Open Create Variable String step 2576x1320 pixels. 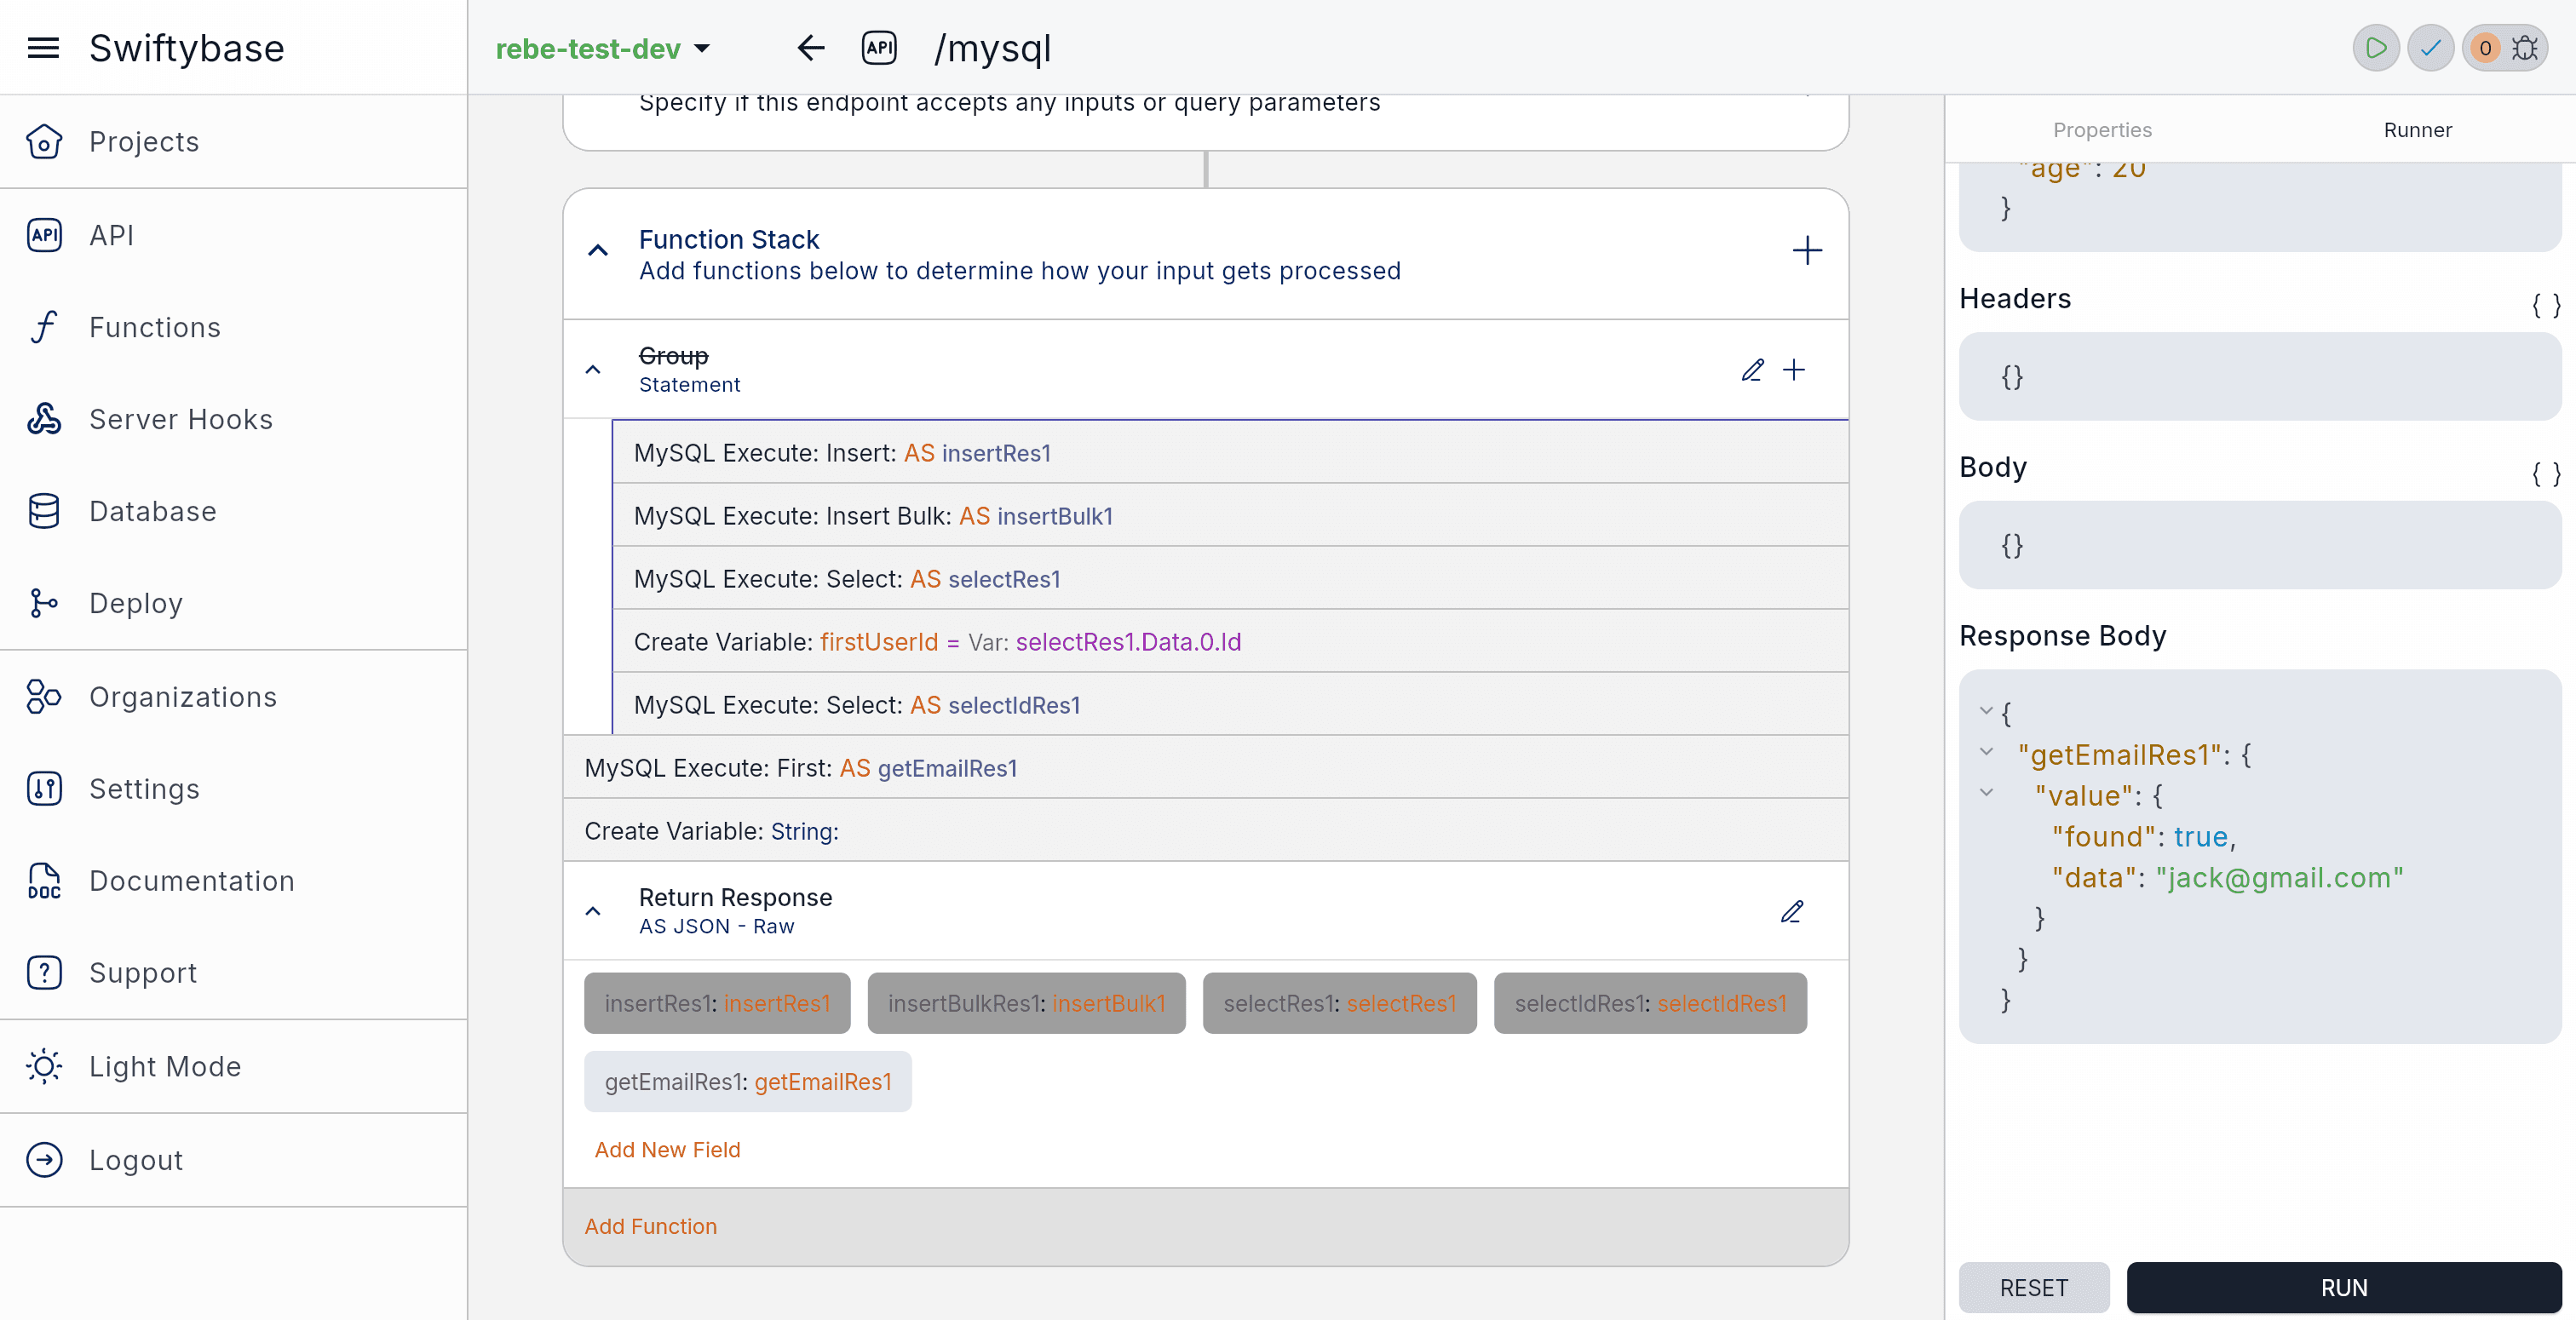coord(1205,831)
